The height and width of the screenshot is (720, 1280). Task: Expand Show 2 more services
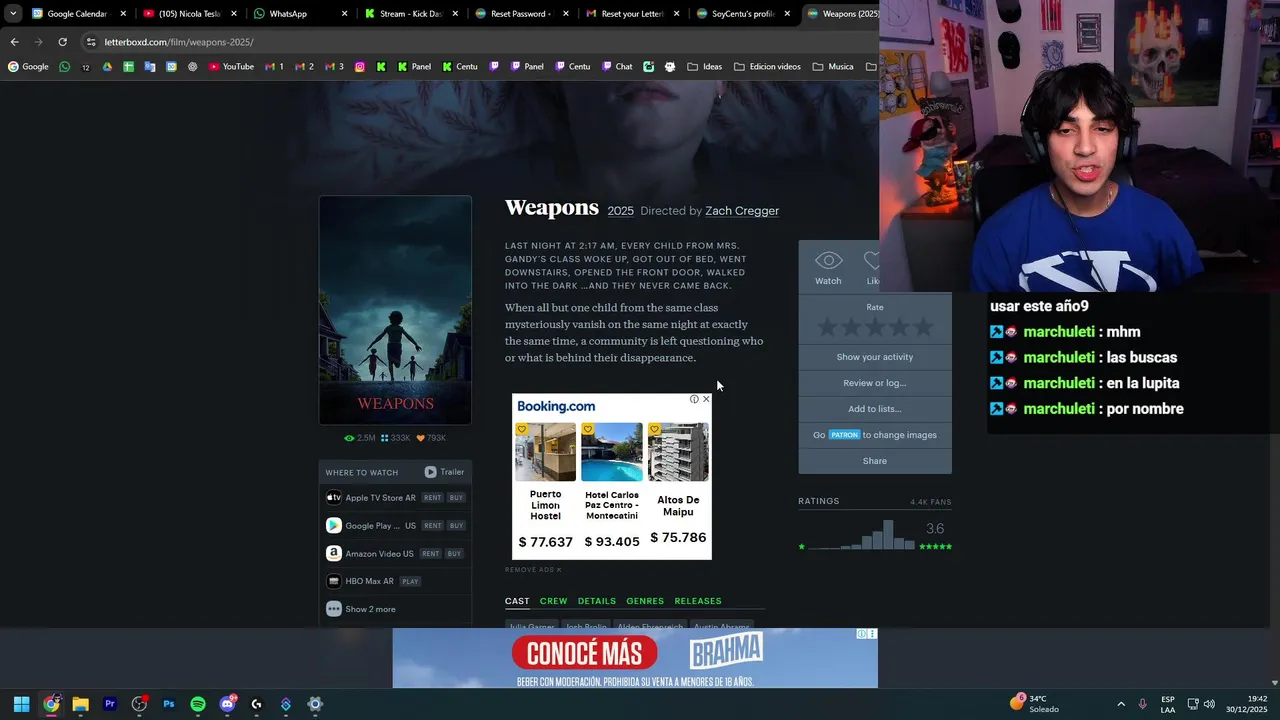(x=361, y=609)
